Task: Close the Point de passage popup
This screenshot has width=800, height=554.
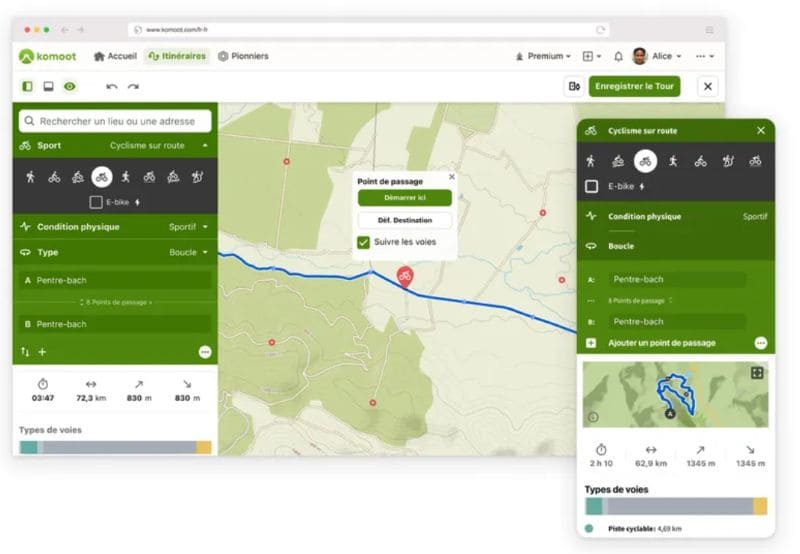Action: (452, 177)
